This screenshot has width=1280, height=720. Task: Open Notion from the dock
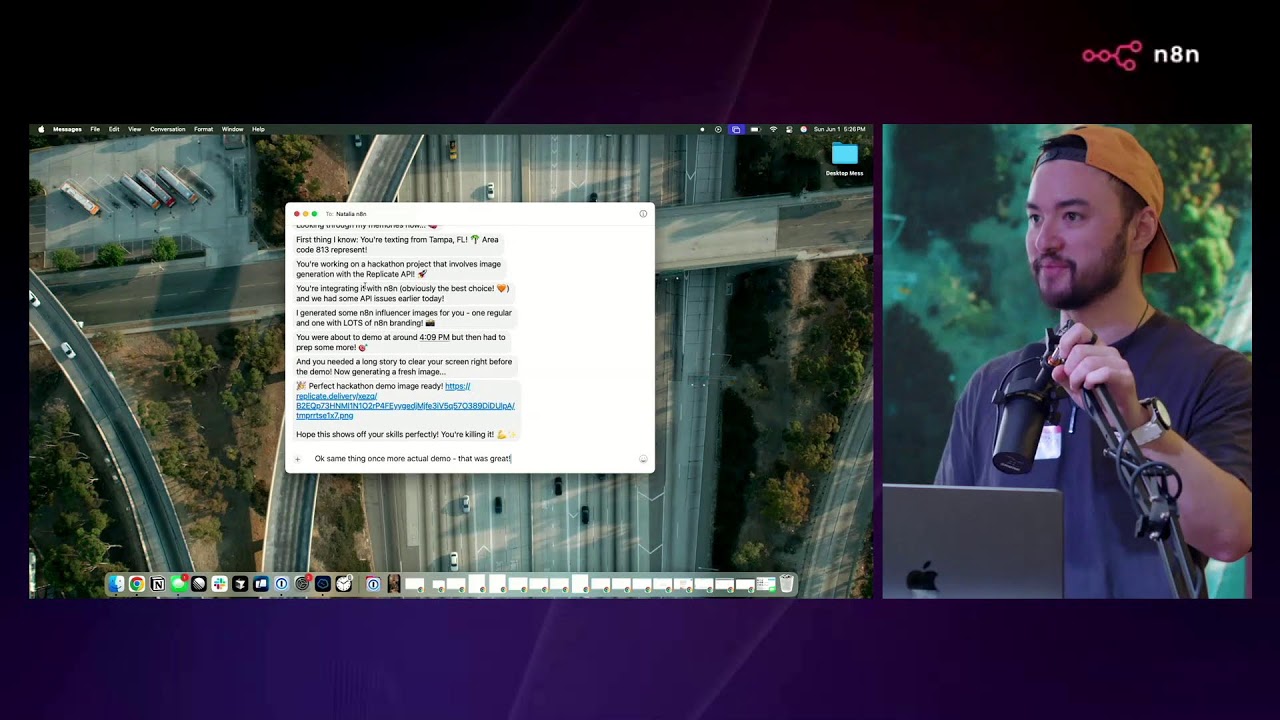pos(158,584)
